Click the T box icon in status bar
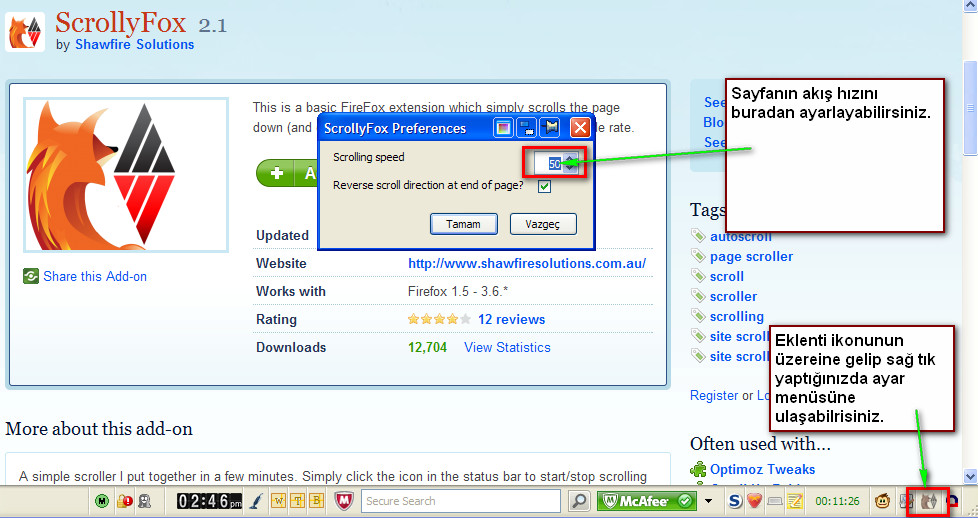Image resolution: width=978 pixels, height=518 pixels. tap(298, 501)
